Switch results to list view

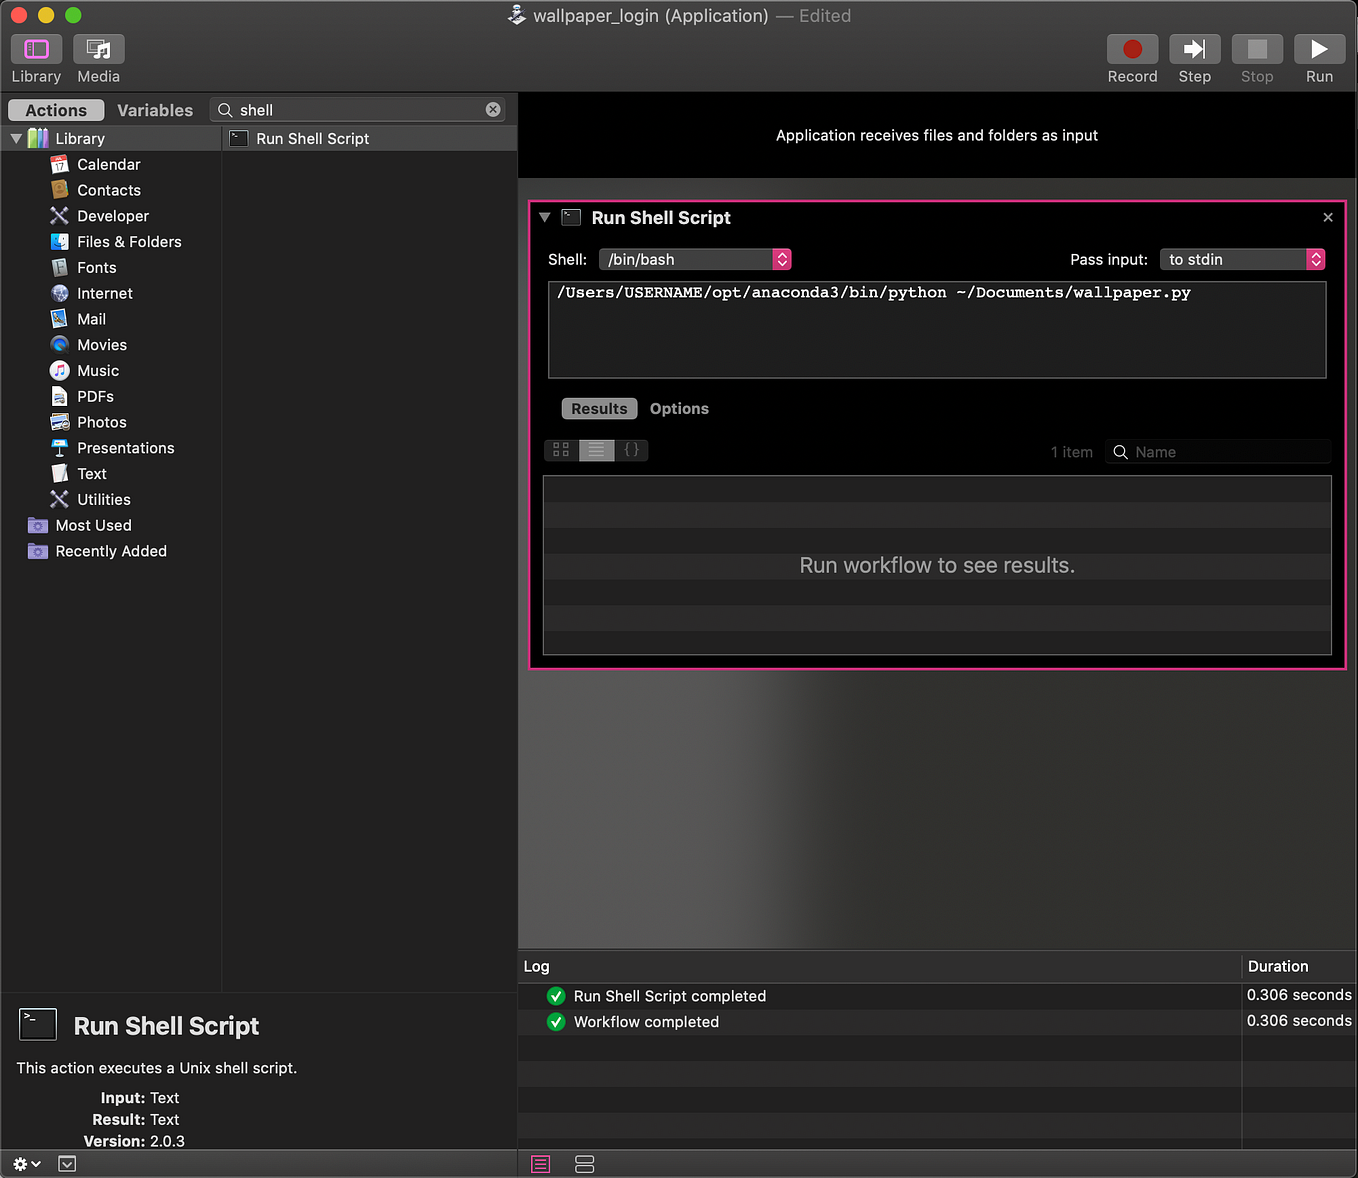pos(596,450)
